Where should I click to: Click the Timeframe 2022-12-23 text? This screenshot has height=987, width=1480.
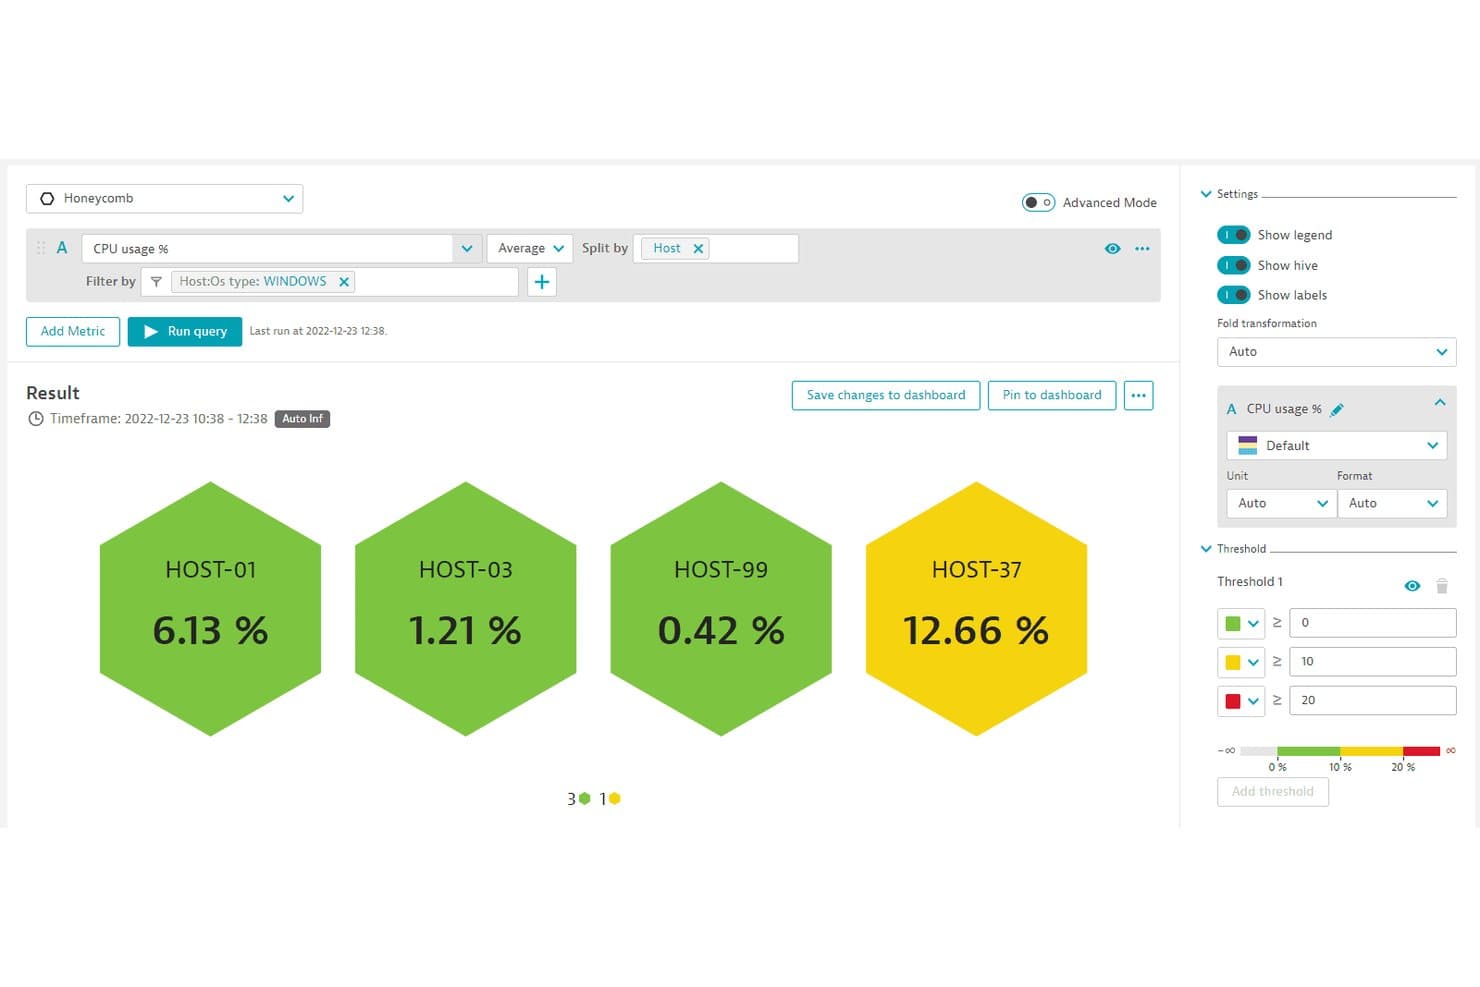tap(159, 419)
